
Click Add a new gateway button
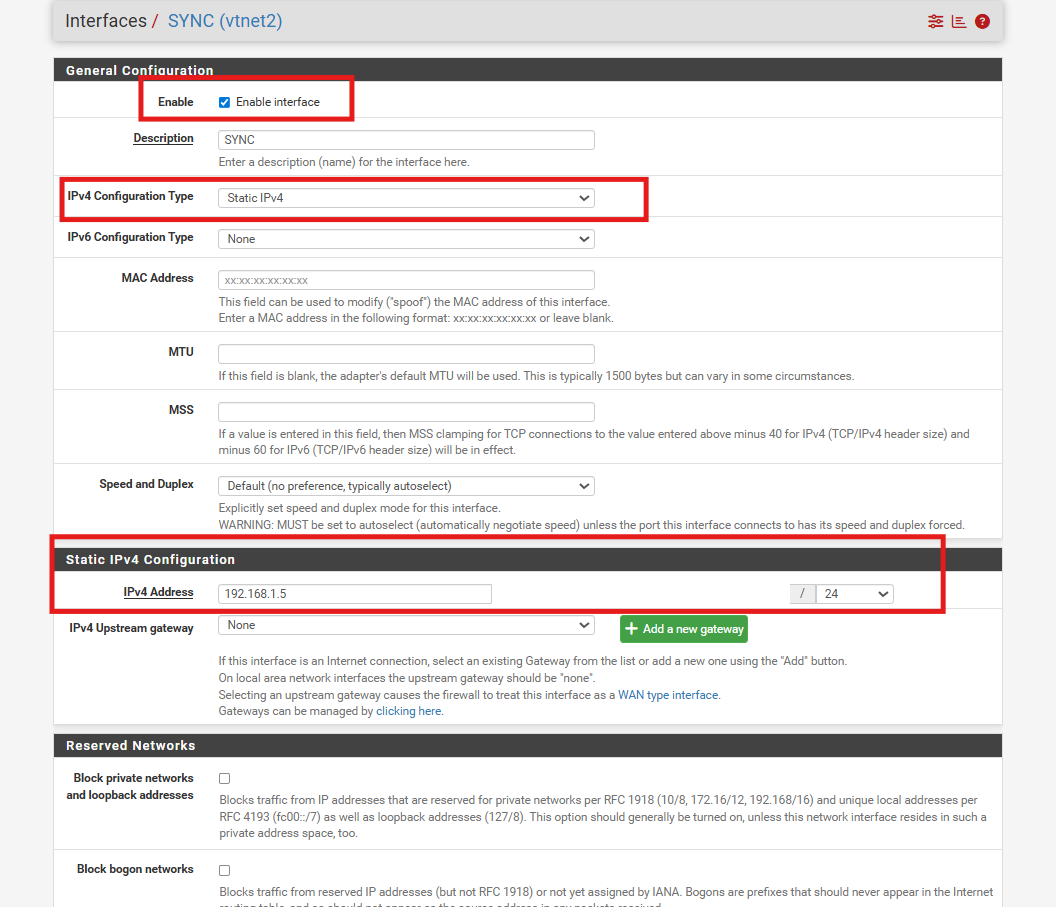click(x=684, y=629)
